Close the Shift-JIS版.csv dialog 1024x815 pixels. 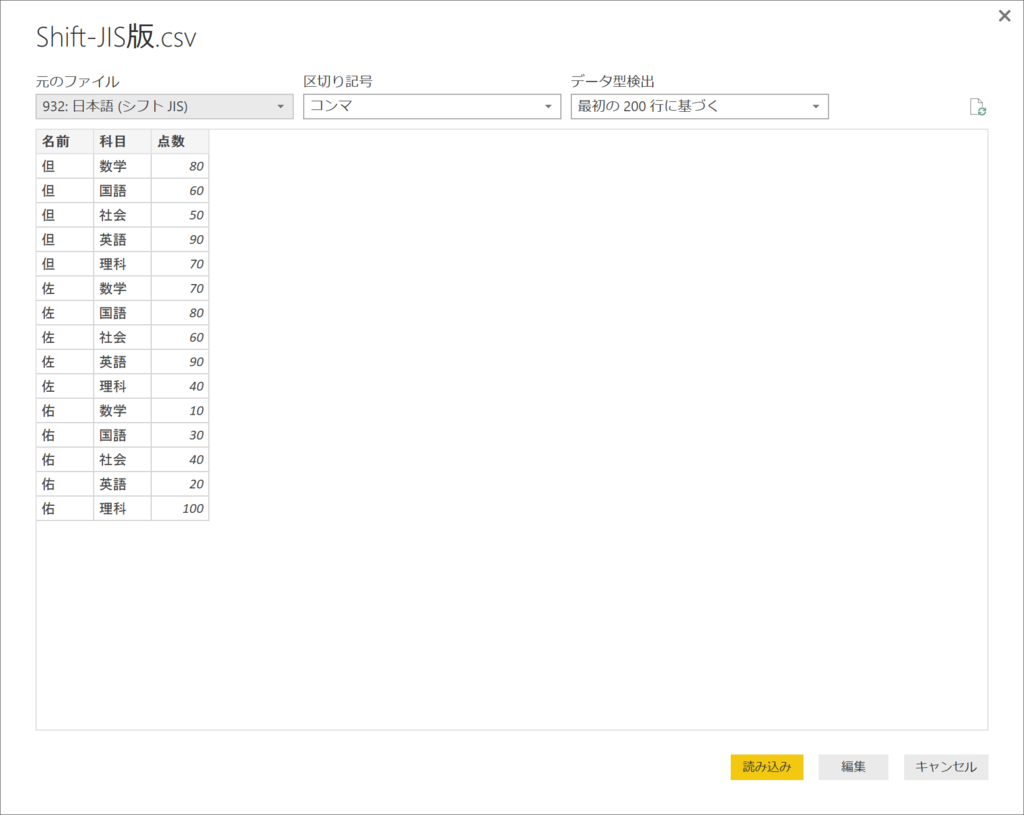tap(1004, 16)
